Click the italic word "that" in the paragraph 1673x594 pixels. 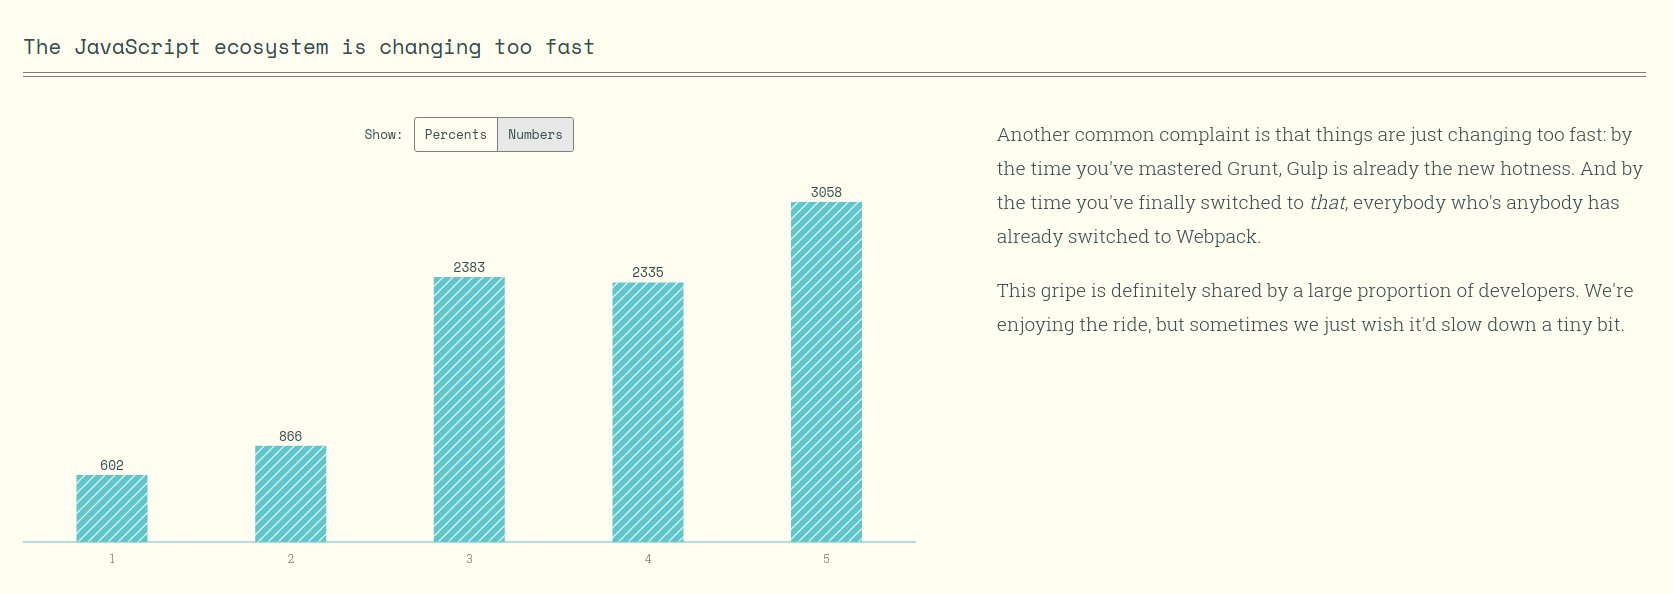click(1328, 203)
